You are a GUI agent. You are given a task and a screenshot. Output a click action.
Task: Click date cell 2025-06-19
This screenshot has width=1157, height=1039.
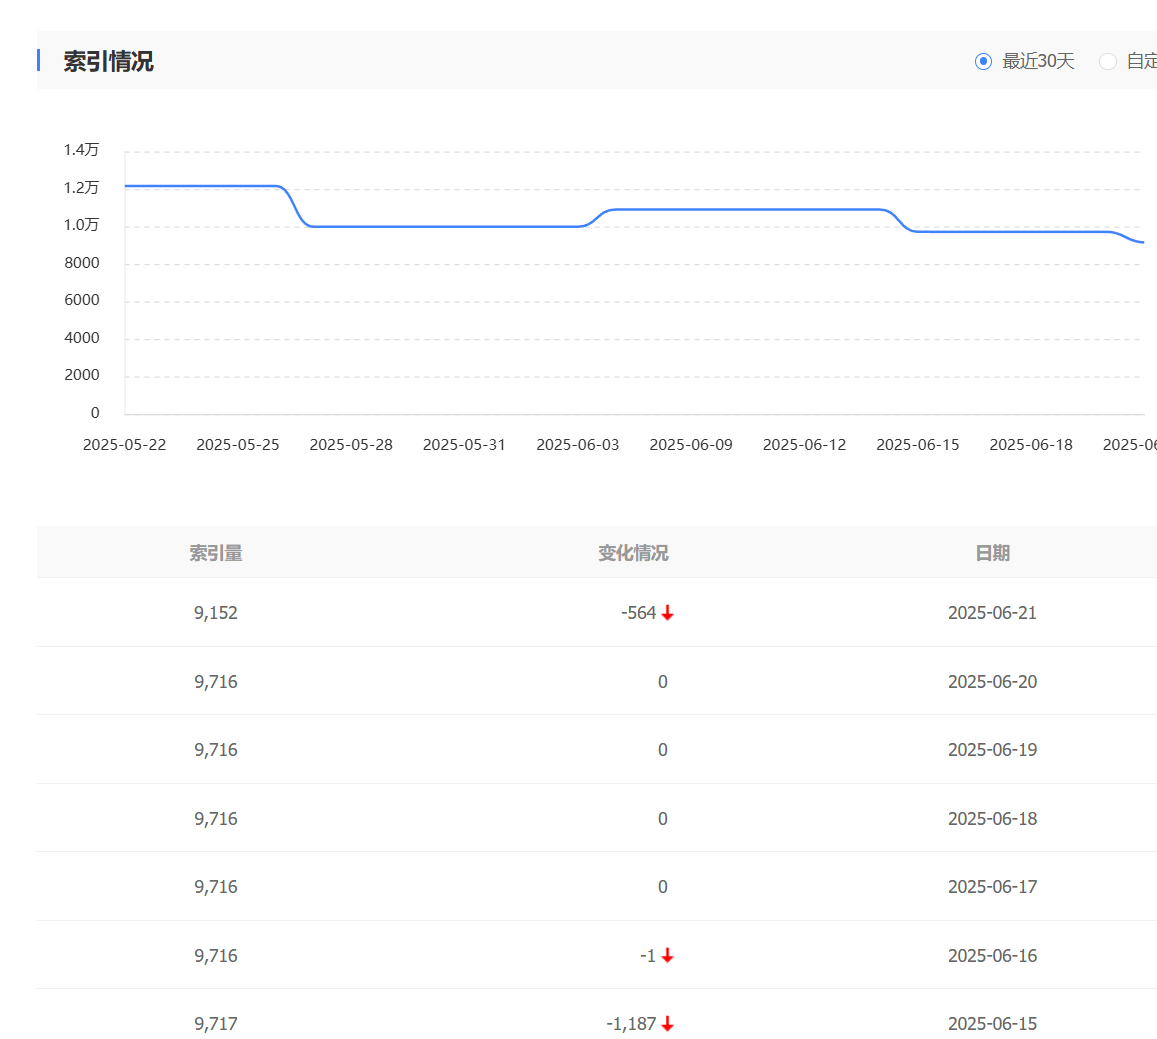992,750
